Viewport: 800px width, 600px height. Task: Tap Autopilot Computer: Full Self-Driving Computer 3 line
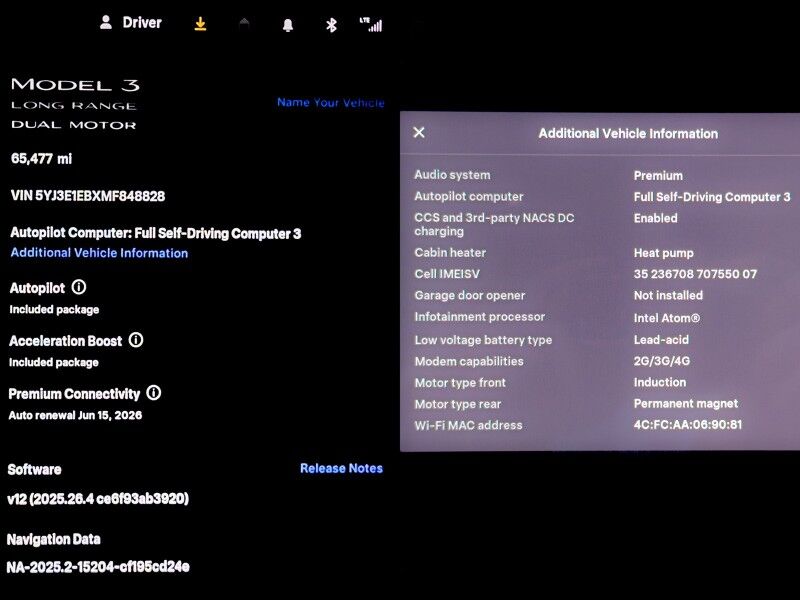(x=156, y=233)
